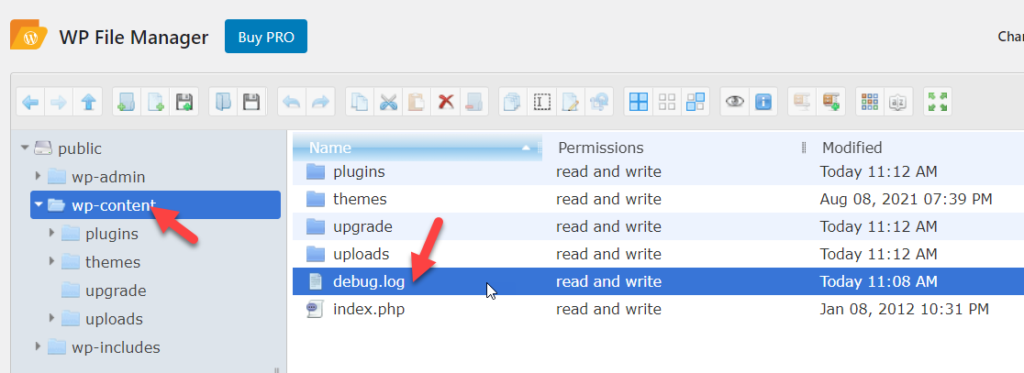This screenshot has width=1024, height=373.
Task: Cut the selected file with scissors icon
Action: click(x=388, y=102)
